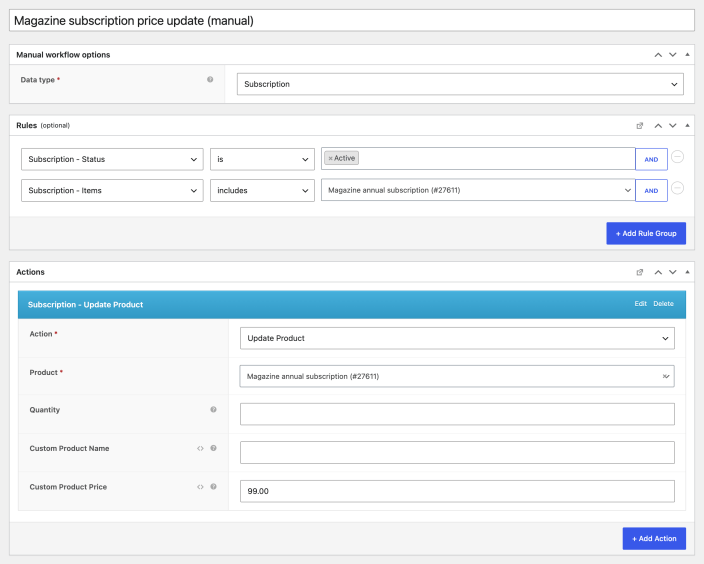Open Rules documentation external link icon

640,126
